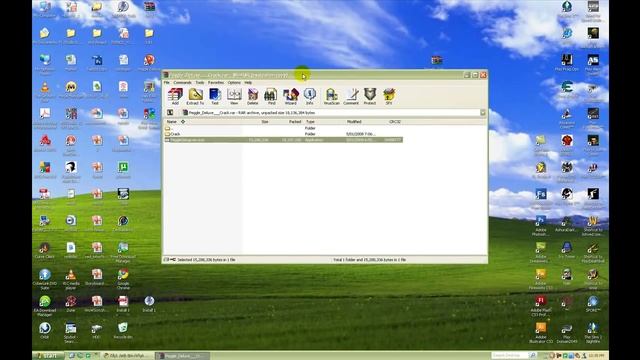Screen dimensions: 640x360
Task: Sort by the Type column header
Action: click(310, 122)
